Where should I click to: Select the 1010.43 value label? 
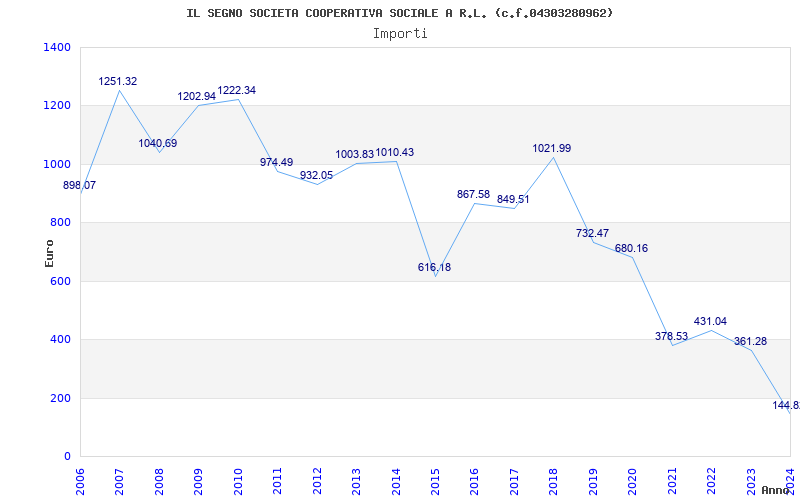coord(395,152)
